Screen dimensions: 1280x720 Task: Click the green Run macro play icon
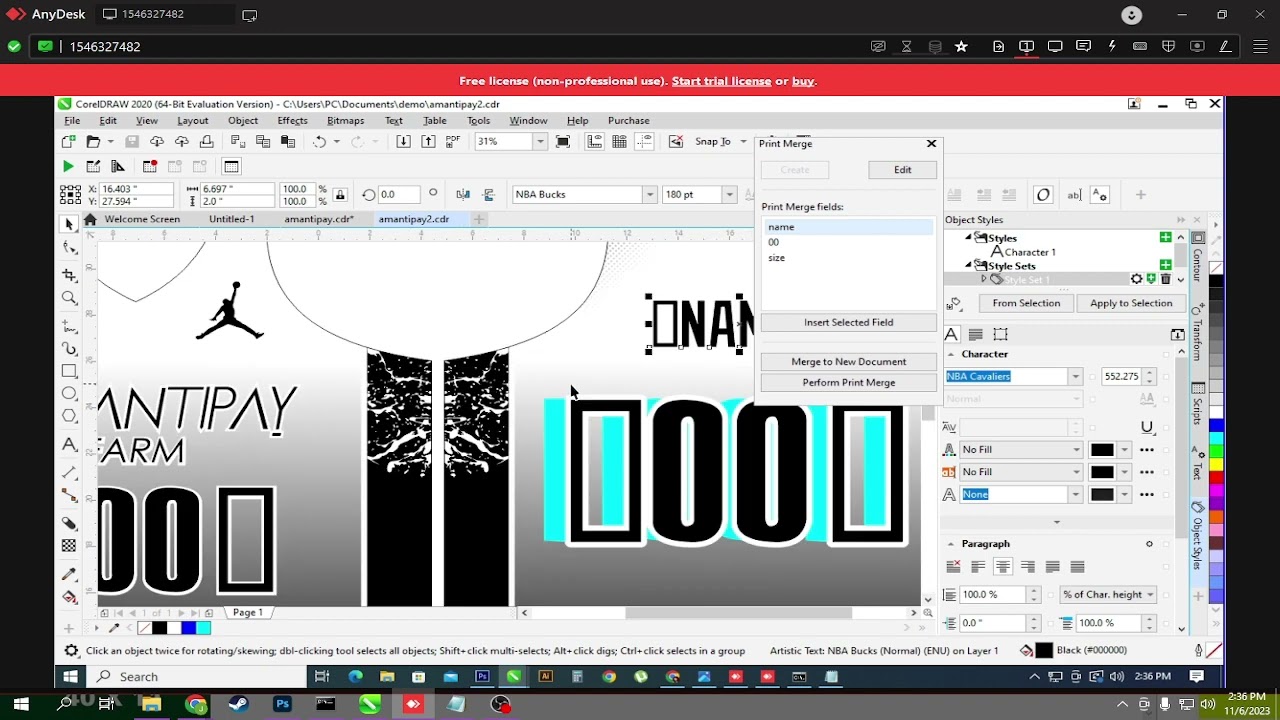point(68,166)
